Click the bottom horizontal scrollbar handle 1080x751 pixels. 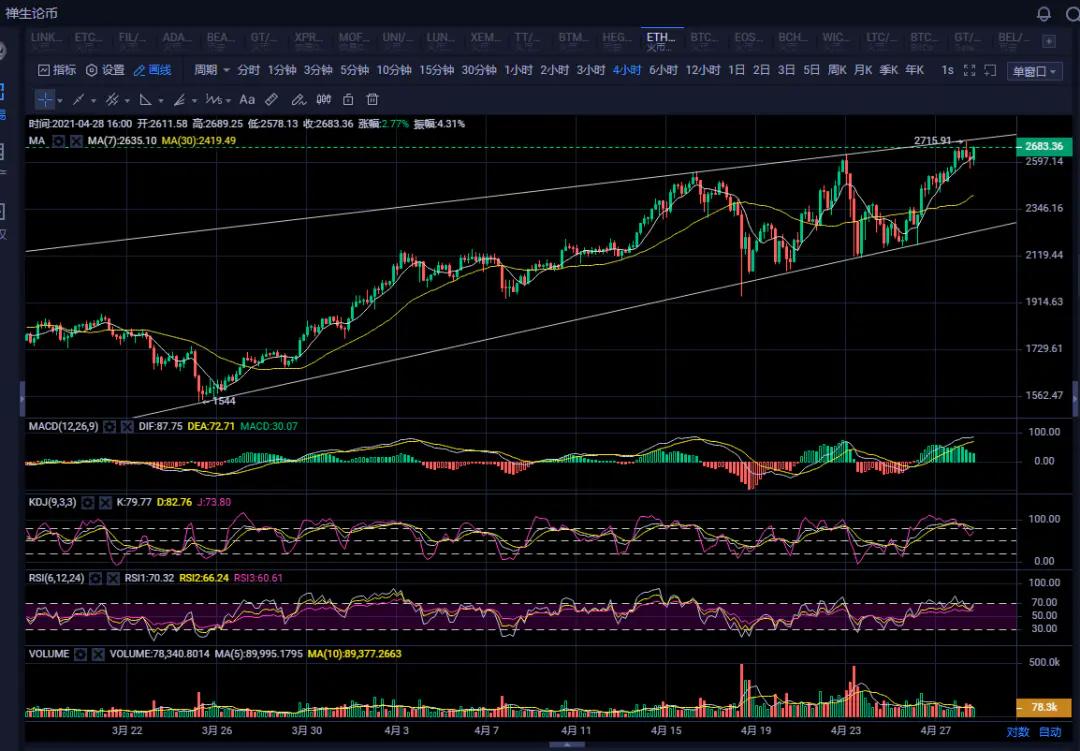click(567, 744)
